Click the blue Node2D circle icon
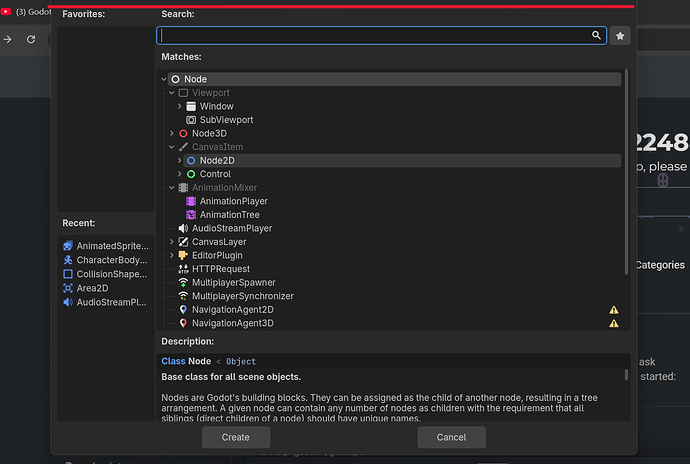Screen dimensions: 690x464 pos(191,161)
